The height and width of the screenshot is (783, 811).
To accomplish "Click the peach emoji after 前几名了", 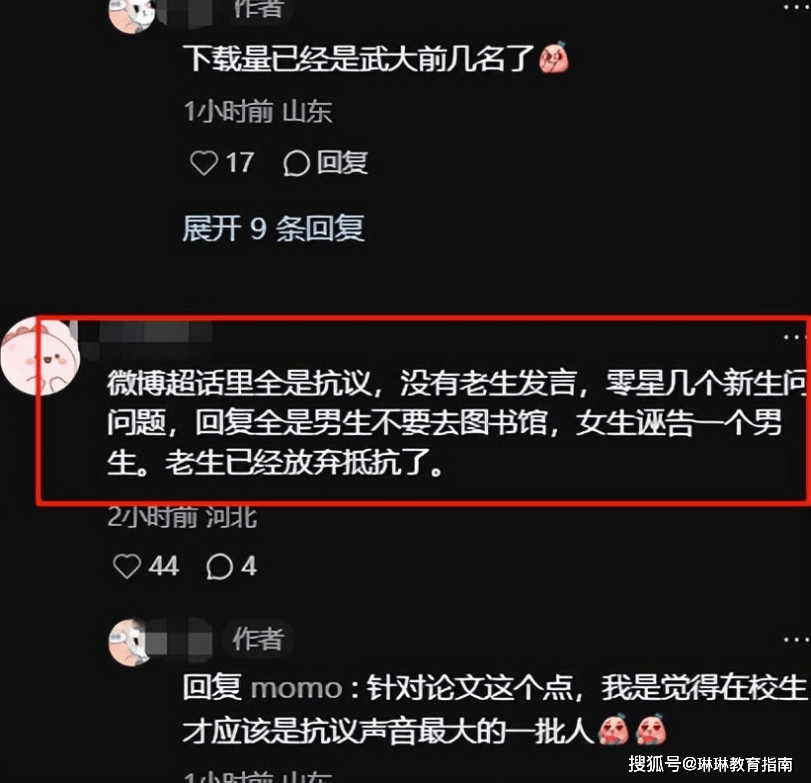I will click(554, 57).
